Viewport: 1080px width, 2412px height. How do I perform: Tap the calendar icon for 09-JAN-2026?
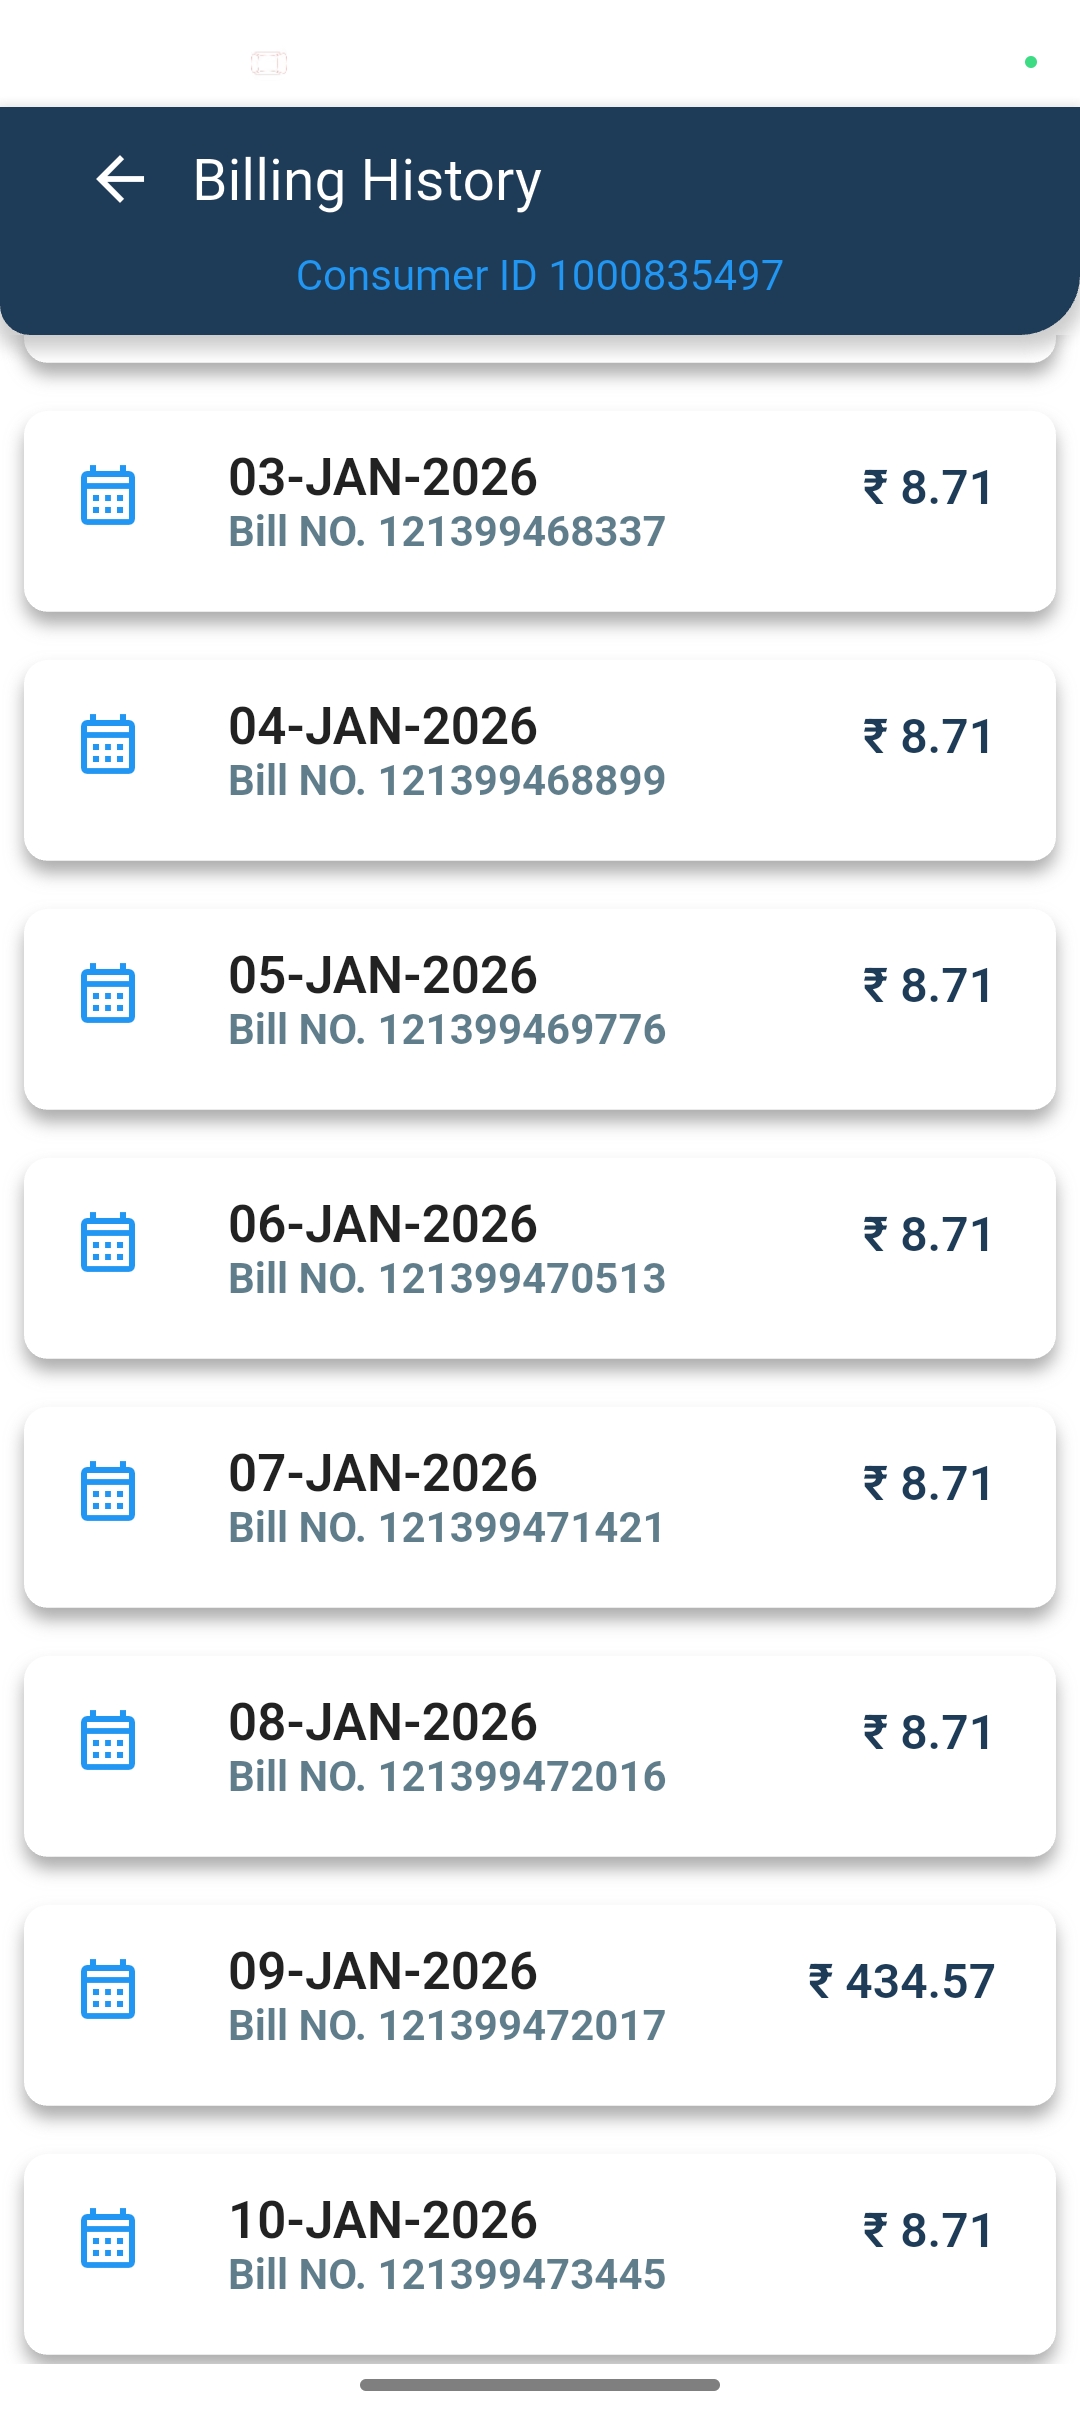(x=108, y=1989)
